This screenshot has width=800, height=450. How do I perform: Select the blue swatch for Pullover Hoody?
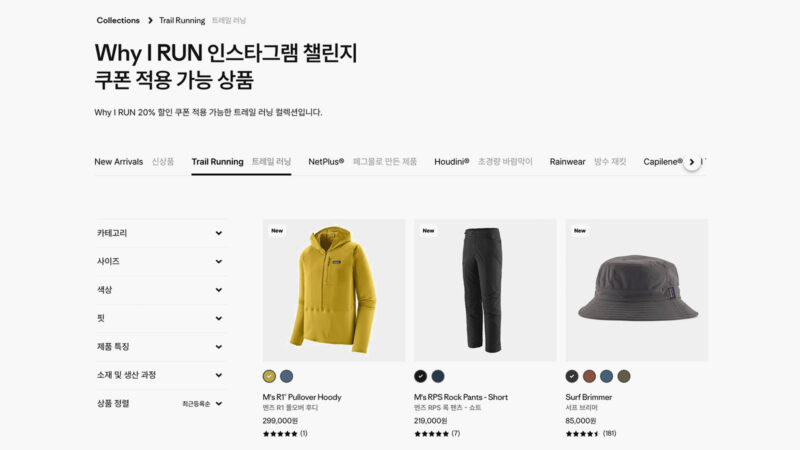tap(287, 377)
